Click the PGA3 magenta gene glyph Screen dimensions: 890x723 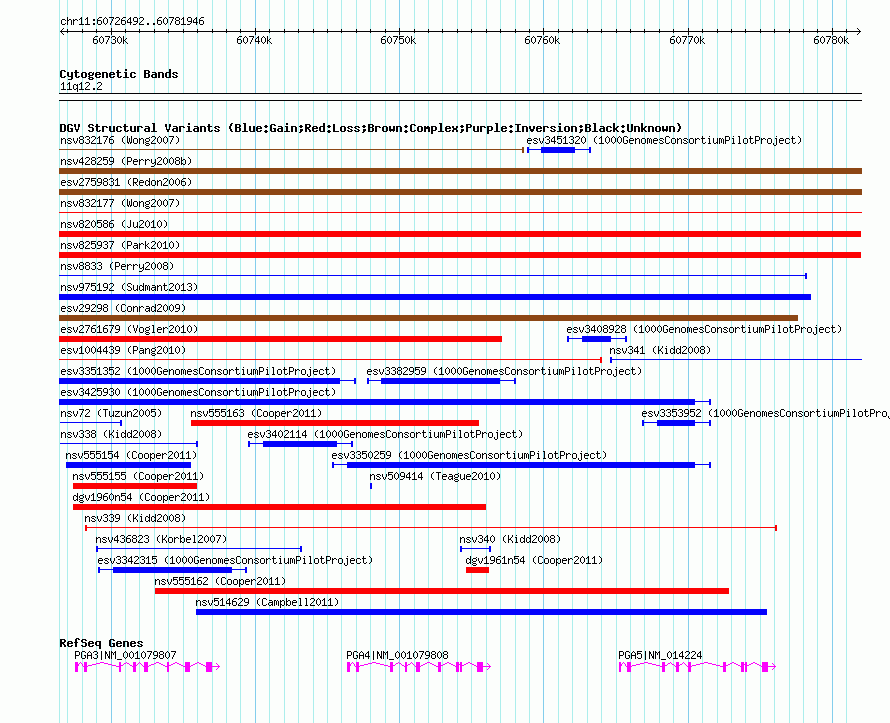click(x=148, y=667)
